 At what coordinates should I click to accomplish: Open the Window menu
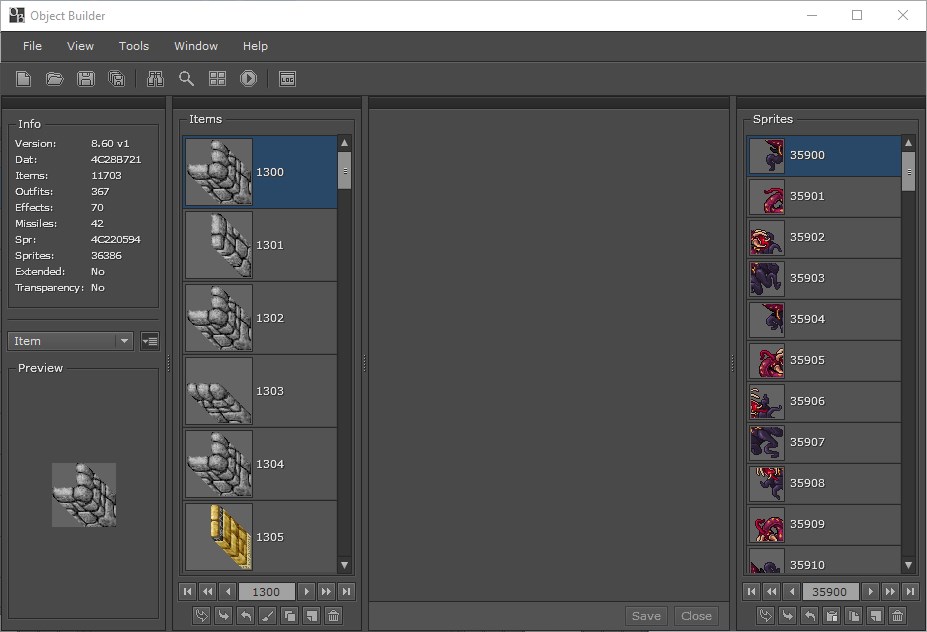[x=196, y=46]
